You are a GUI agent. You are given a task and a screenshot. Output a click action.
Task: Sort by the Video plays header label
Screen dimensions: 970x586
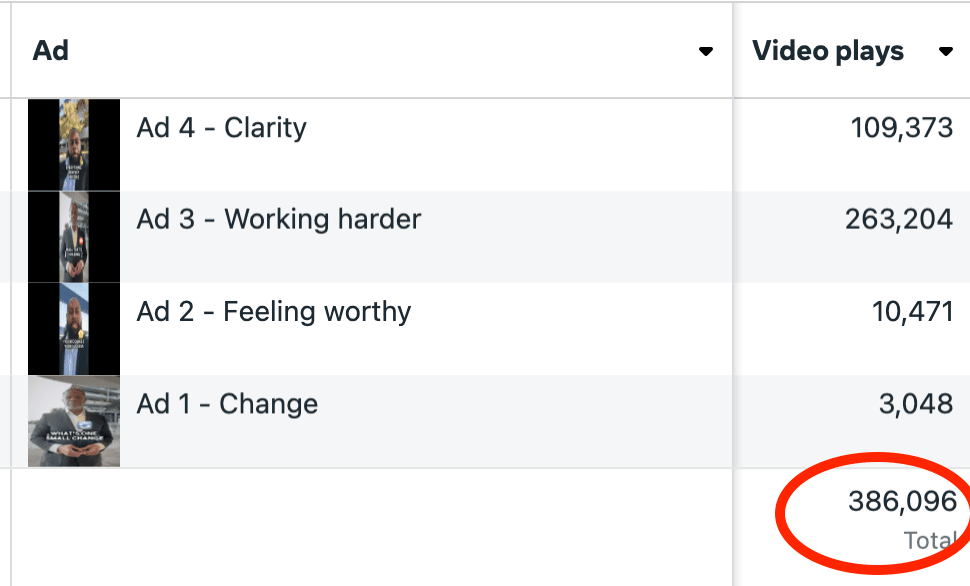point(828,51)
